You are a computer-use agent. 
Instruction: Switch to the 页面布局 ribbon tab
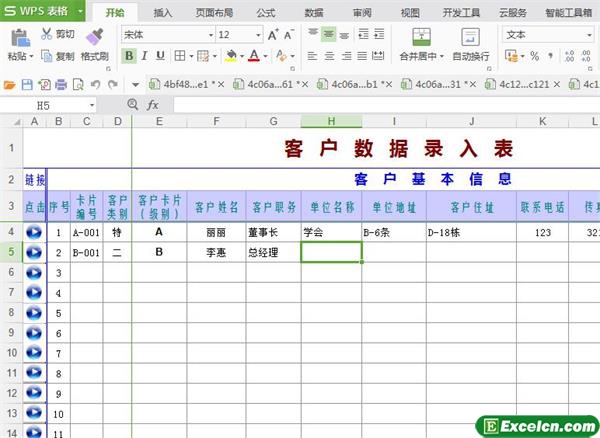pyautogui.click(x=214, y=13)
